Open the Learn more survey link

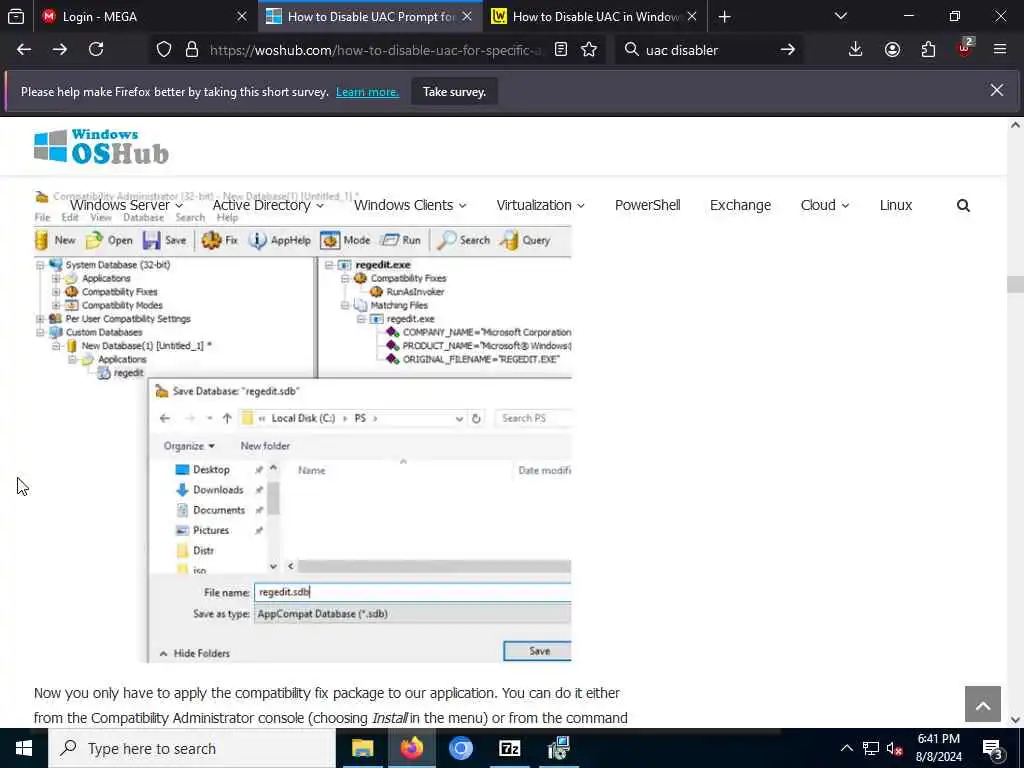[367, 92]
